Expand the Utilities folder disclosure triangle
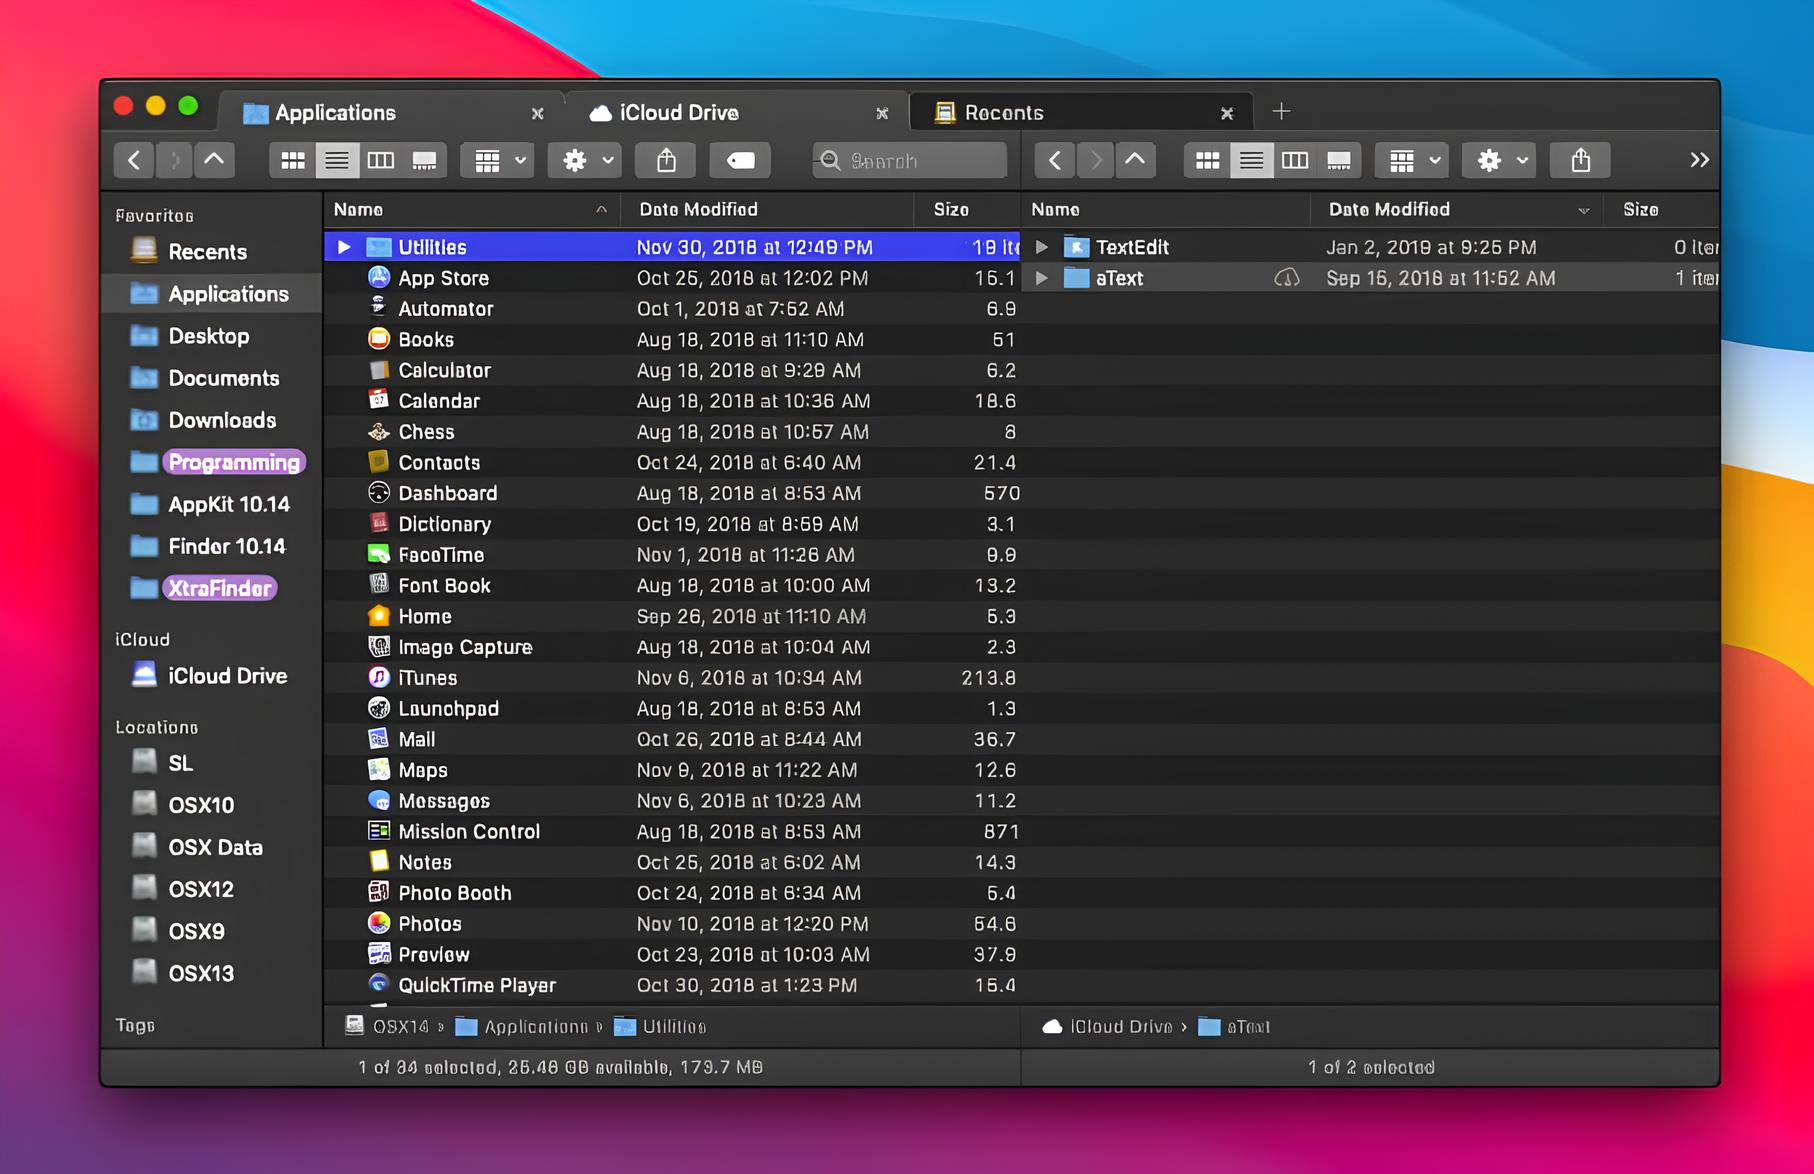 click(x=344, y=246)
